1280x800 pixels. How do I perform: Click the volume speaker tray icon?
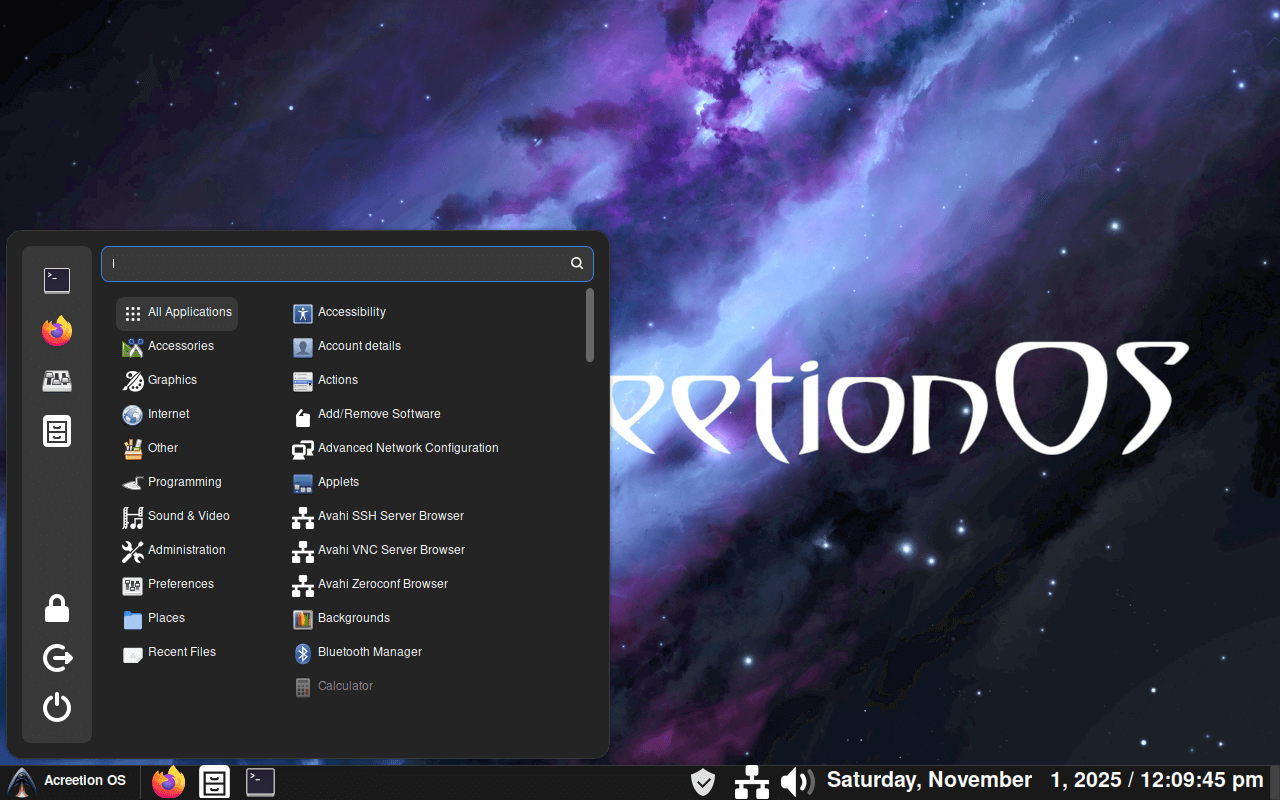pos(796,781)
